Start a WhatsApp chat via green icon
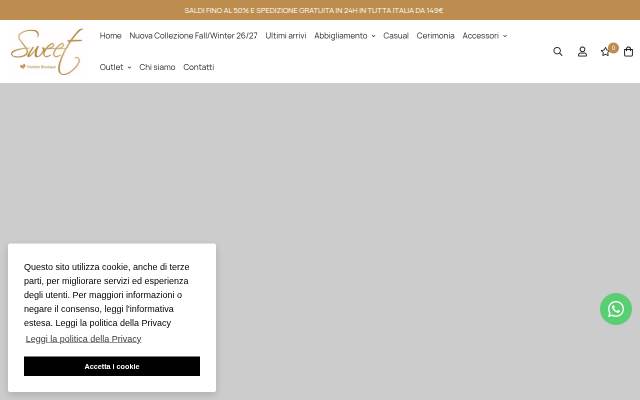Viewport: 640px width, 400px height. tap(616, 309)
